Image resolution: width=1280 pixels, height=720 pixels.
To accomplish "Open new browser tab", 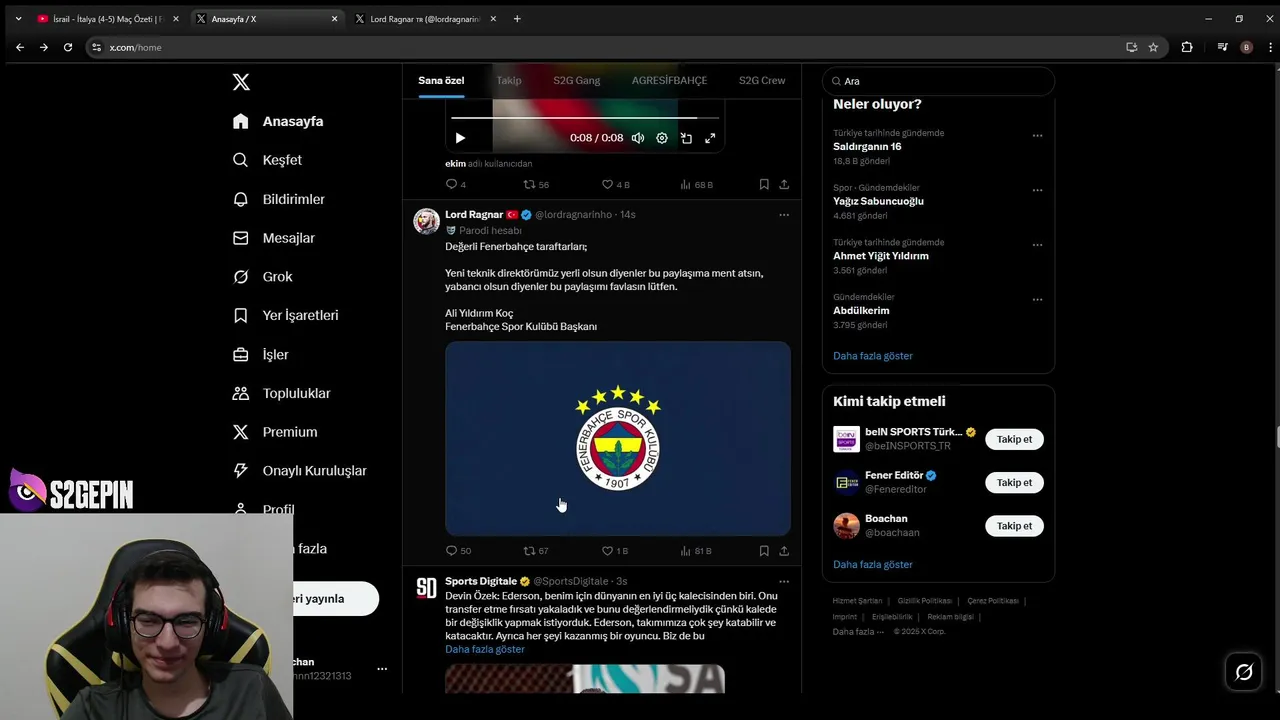I will point(517,19).
